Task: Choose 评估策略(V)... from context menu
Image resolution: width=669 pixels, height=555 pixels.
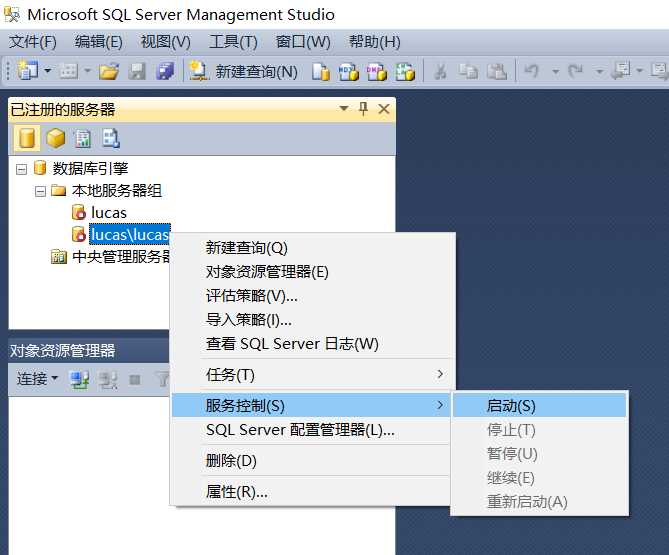Action: [313, 296]
